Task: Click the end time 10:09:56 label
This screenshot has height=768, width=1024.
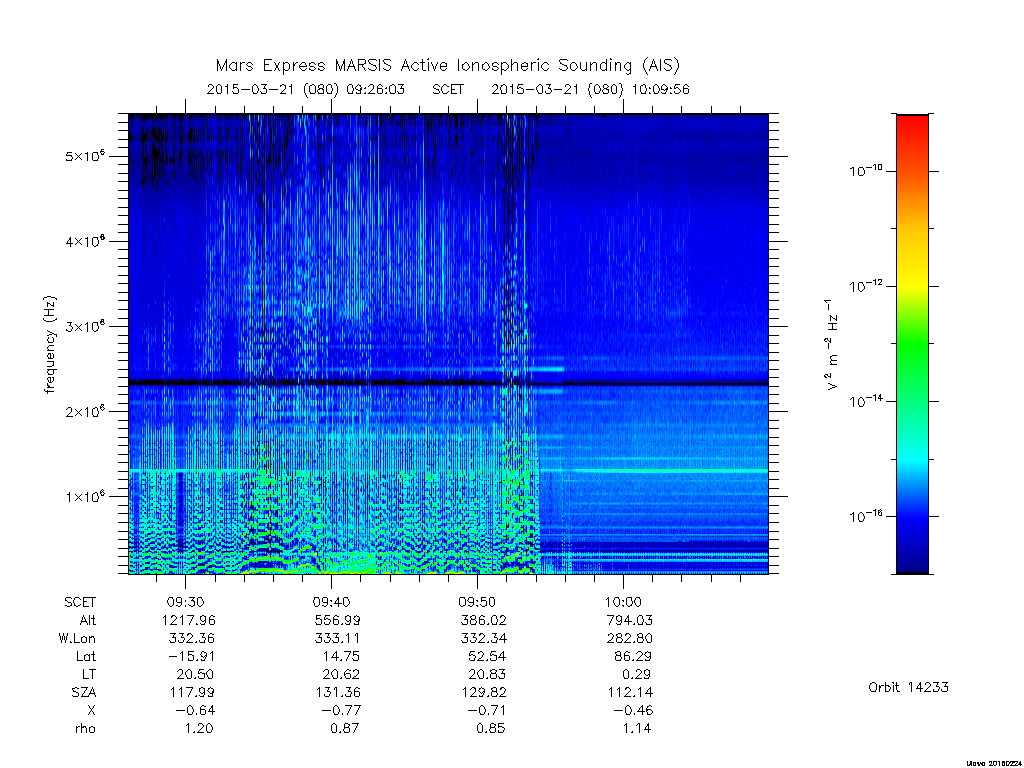Action: click(660, 89)
